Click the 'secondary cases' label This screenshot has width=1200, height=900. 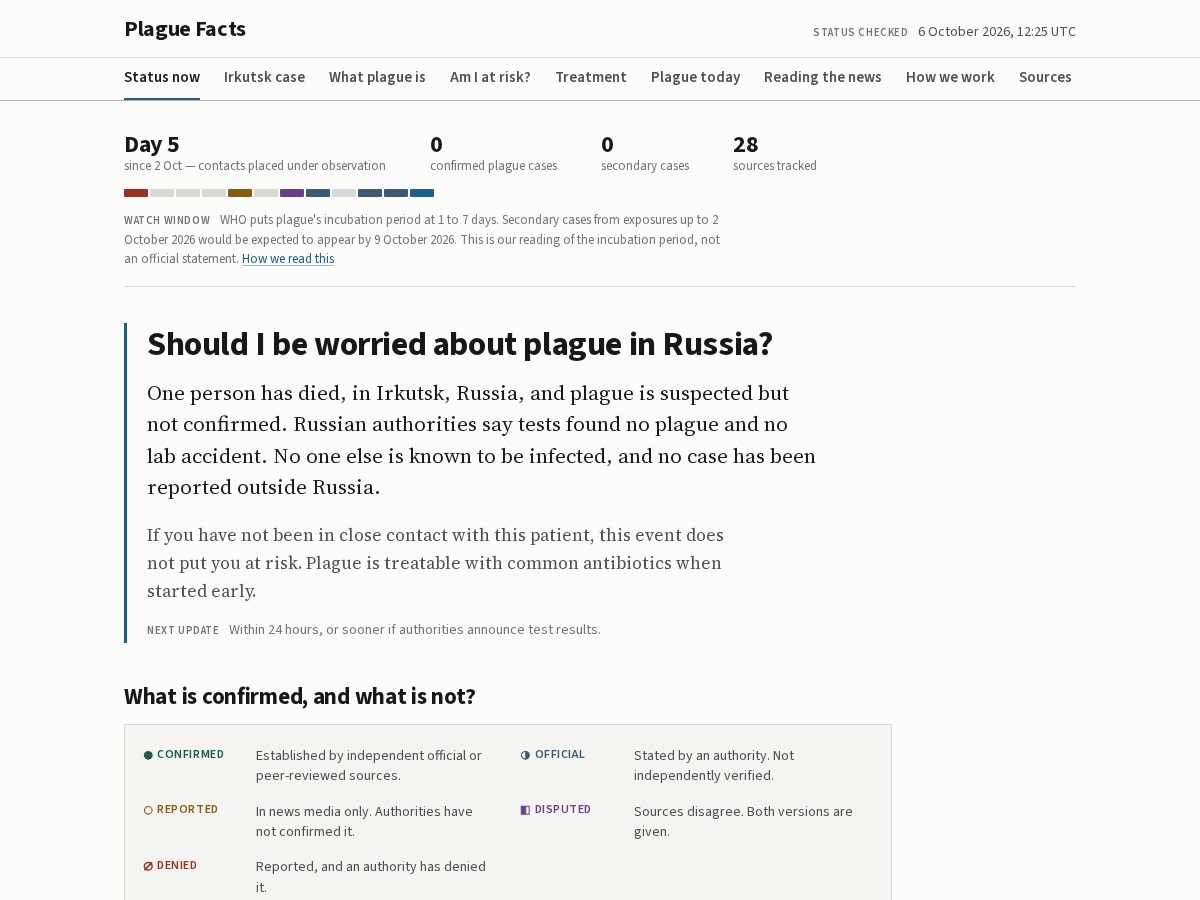pyautogui.click(x=645, y=166)
